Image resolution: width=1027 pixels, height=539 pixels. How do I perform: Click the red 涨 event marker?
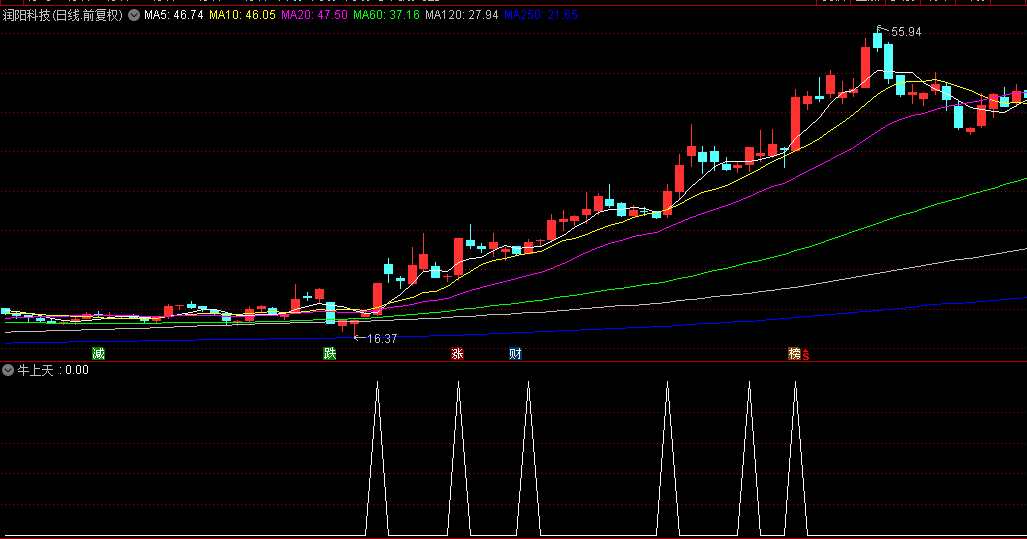(457, 354)
